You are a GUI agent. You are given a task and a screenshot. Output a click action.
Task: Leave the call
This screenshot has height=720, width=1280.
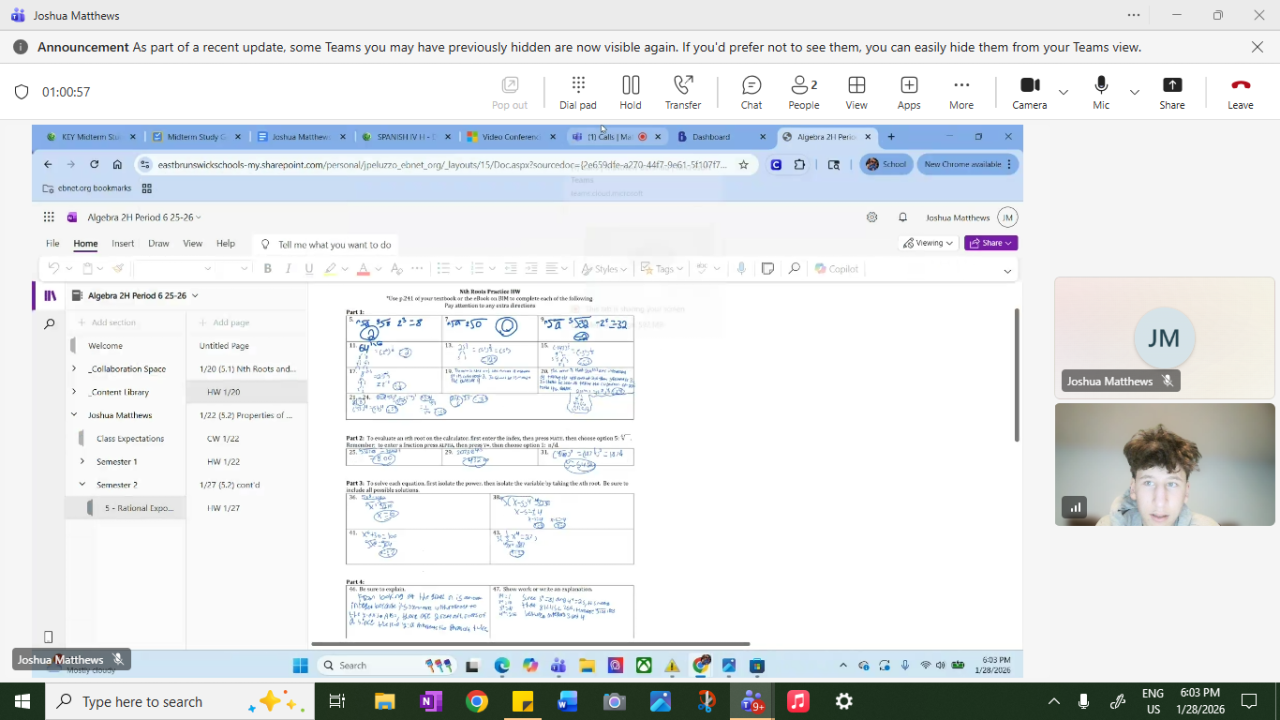pos(1240,92)
